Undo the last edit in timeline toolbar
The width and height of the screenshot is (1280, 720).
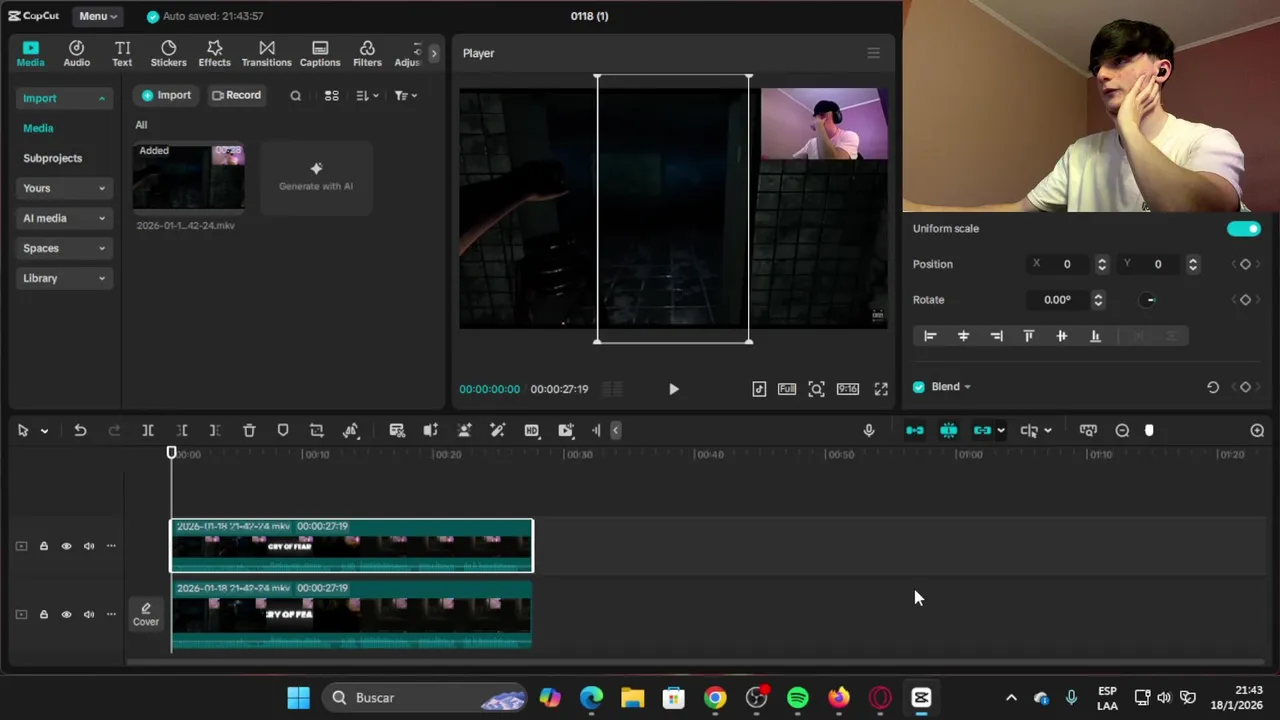click(x=80, y=430)
